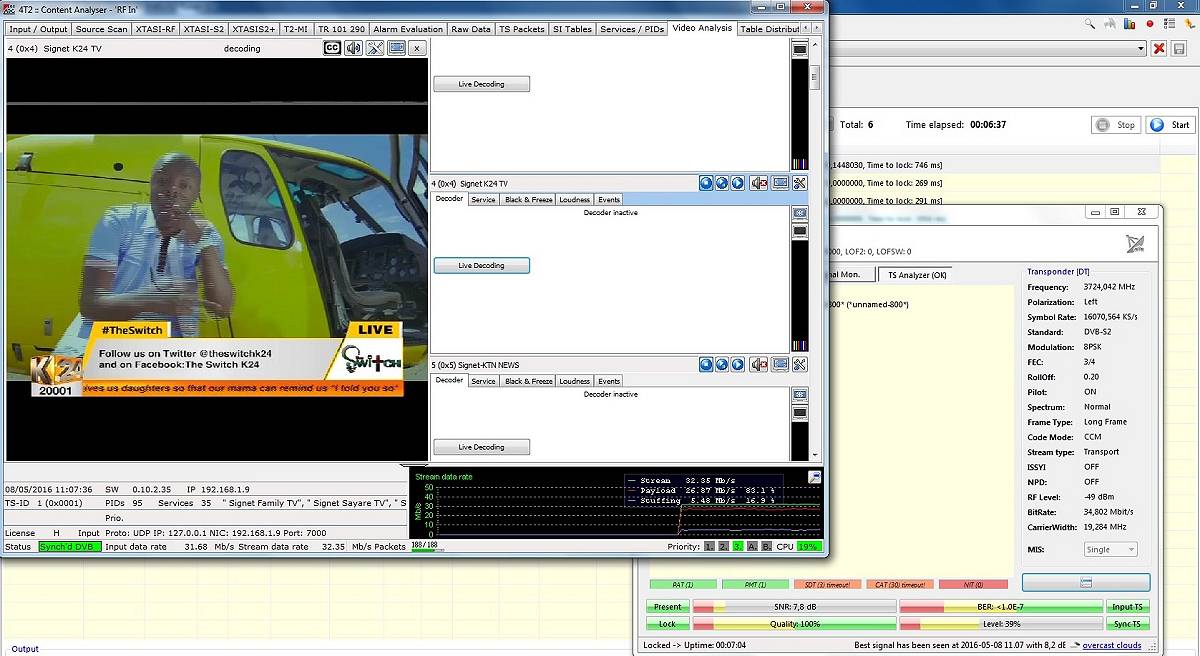
Task: Switch to Services / PIDs tab
Action: pyautogui.click(x=632, y=29)
